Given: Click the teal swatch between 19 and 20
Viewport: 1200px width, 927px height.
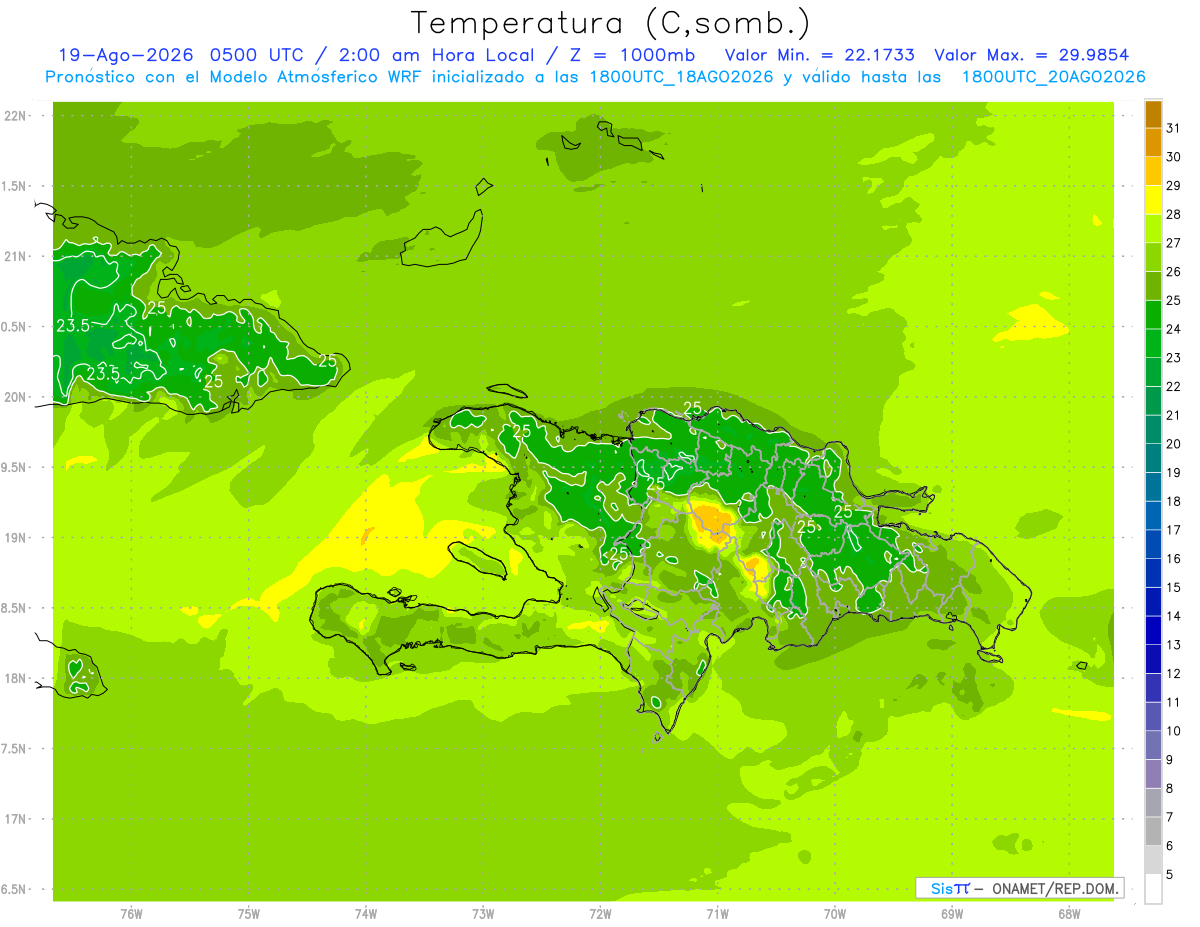Looking at the screenshot, I should (1153, 458).
